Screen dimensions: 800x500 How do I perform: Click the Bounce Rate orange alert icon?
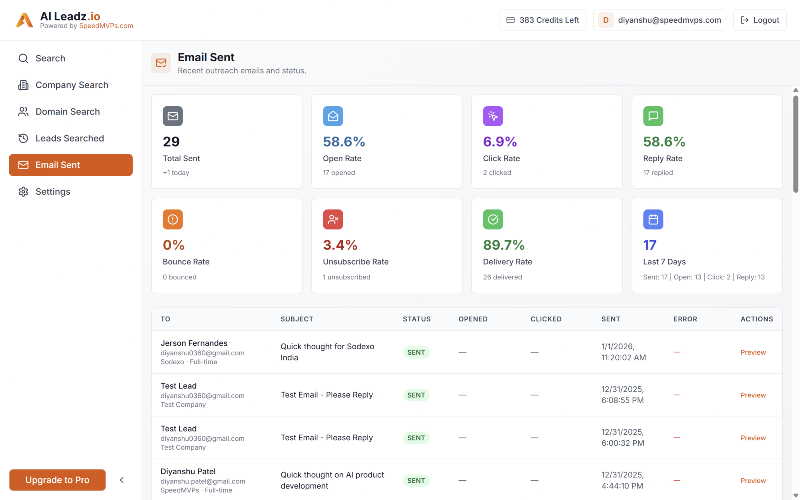click(x=173, y=219)
